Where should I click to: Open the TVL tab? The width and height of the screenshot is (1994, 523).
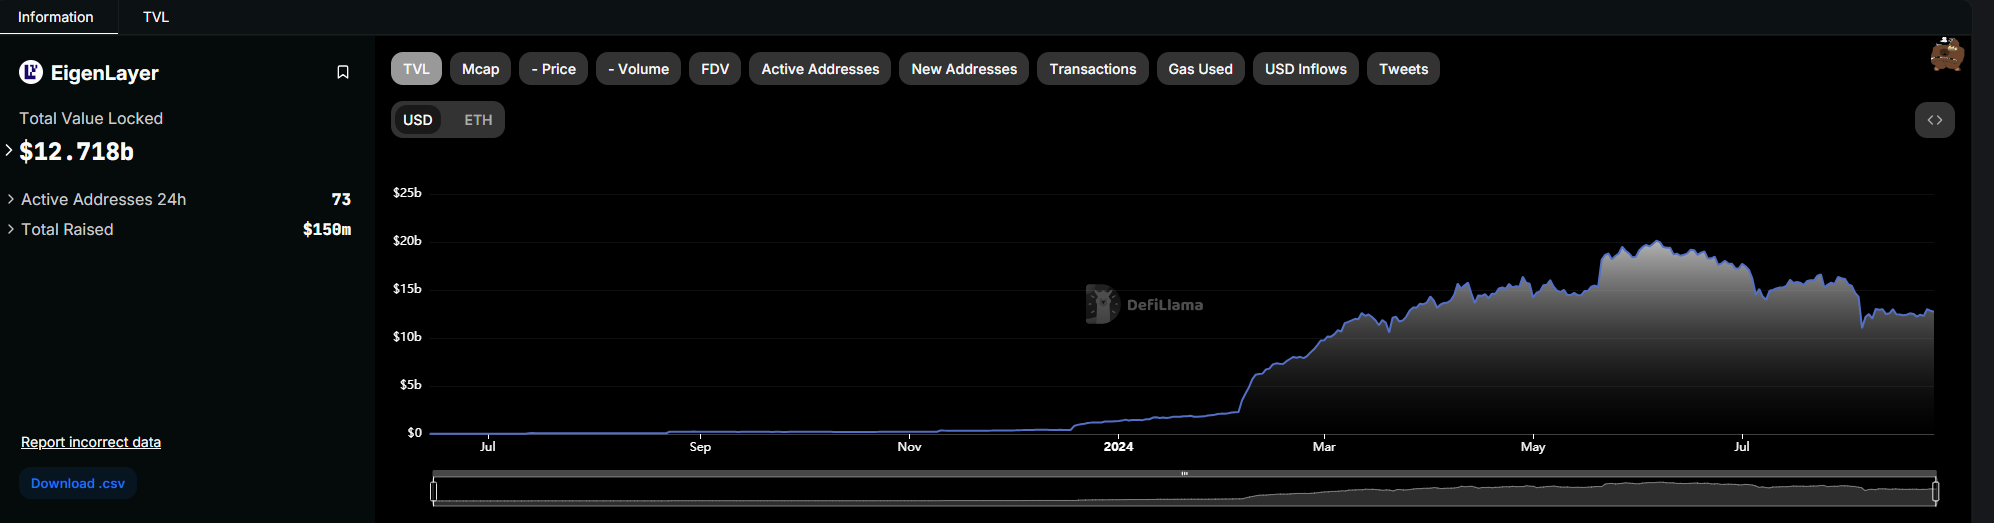pos(156,17)
